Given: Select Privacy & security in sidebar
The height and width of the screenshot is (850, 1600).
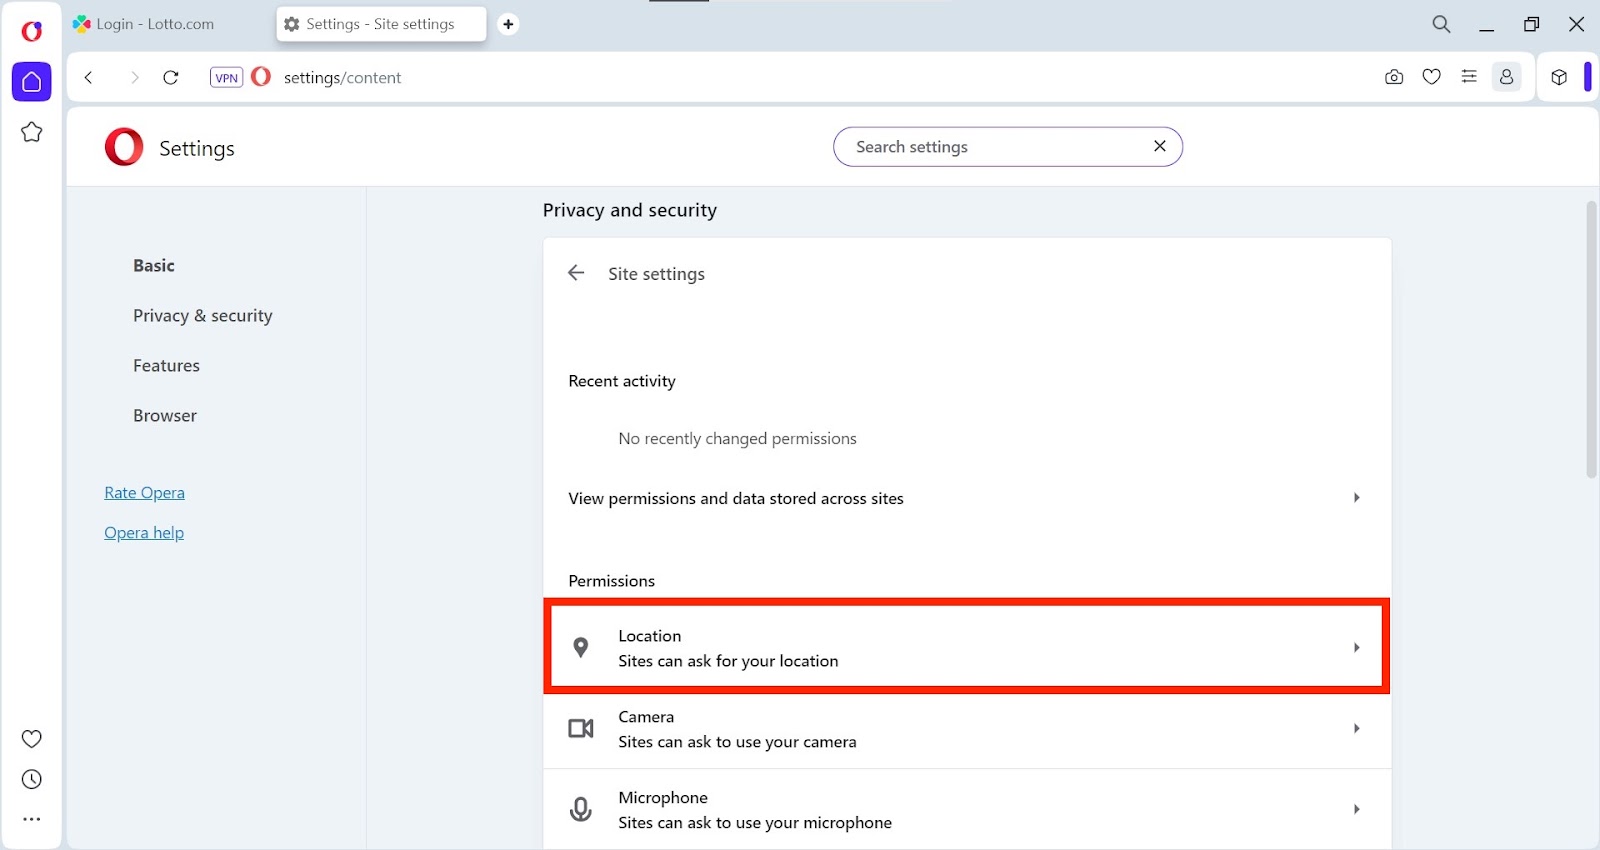Looking at the screenshot, I should (202, 316).
